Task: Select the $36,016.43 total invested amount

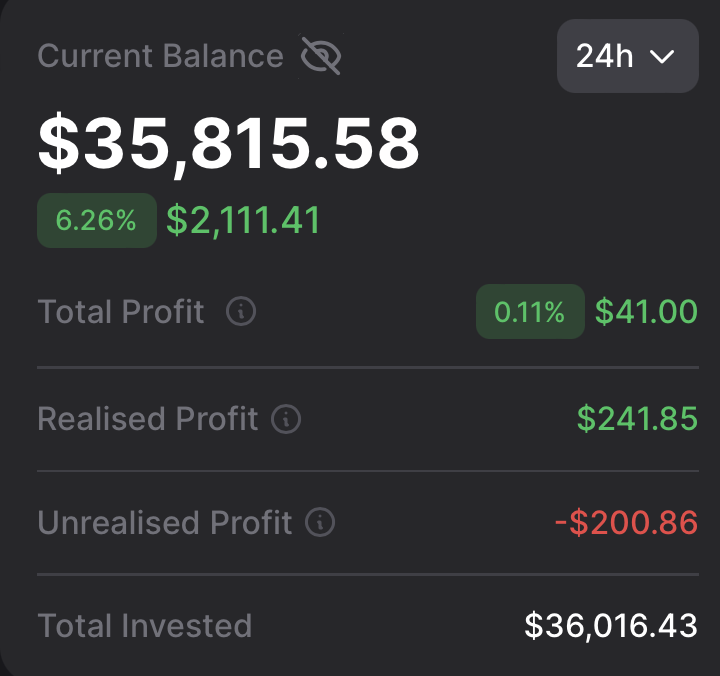Action: (611, 626)
